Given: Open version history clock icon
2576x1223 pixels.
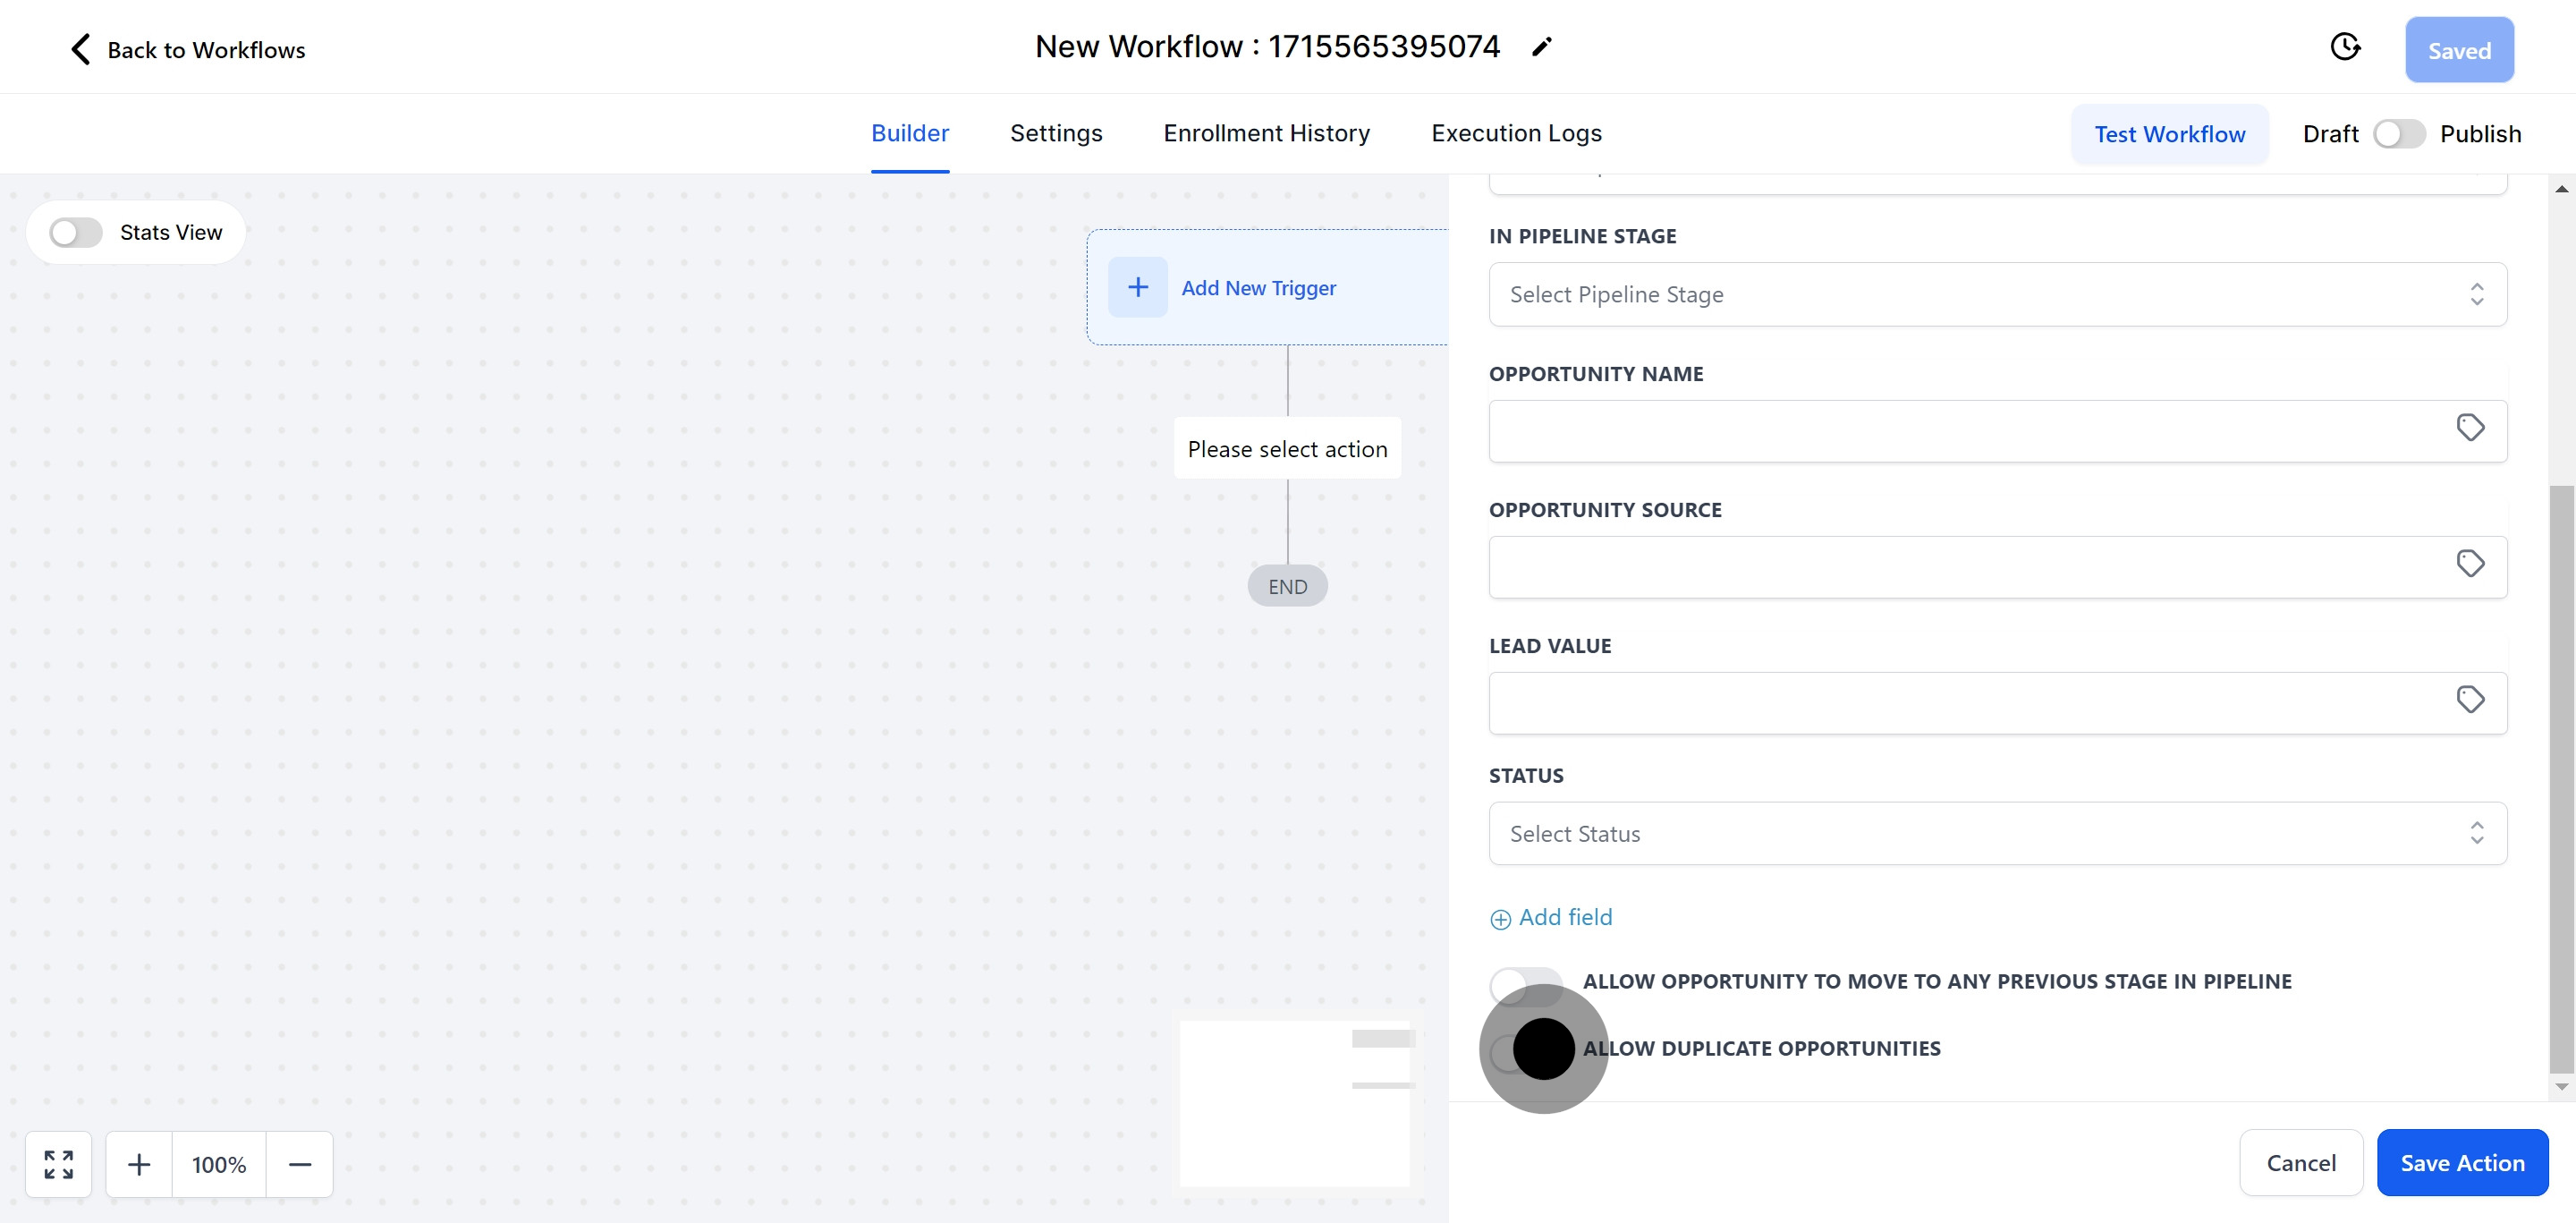Looking at the screenshot, I should coord(2344,47).
